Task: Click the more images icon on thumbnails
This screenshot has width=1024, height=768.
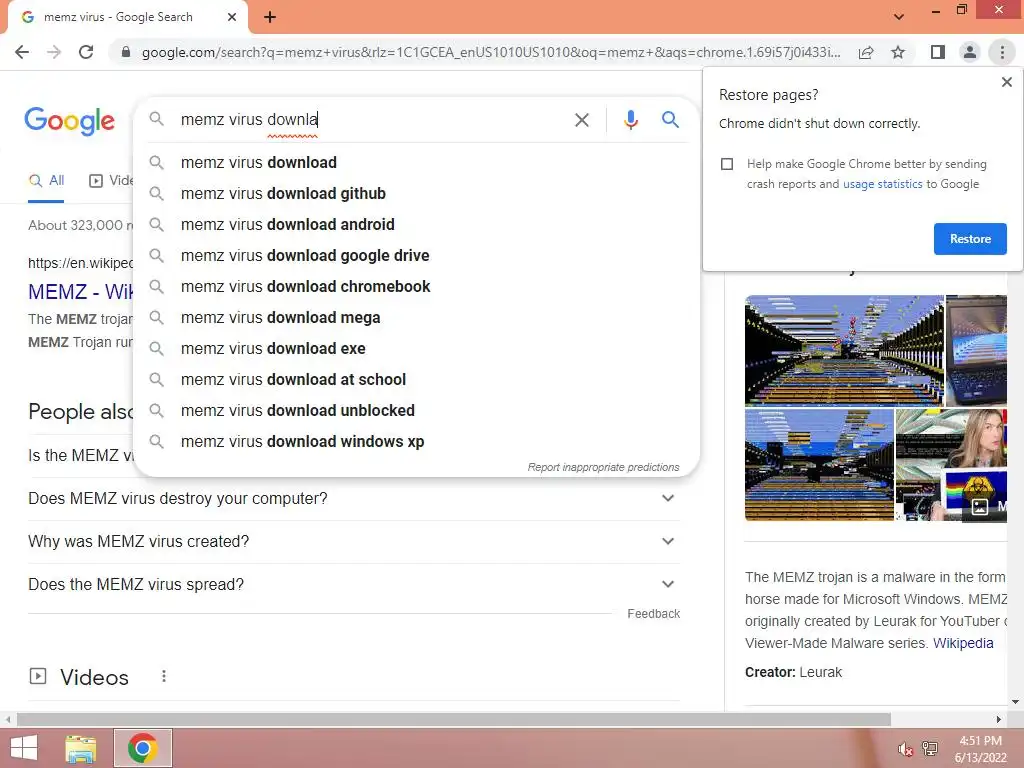Action: 980,506
